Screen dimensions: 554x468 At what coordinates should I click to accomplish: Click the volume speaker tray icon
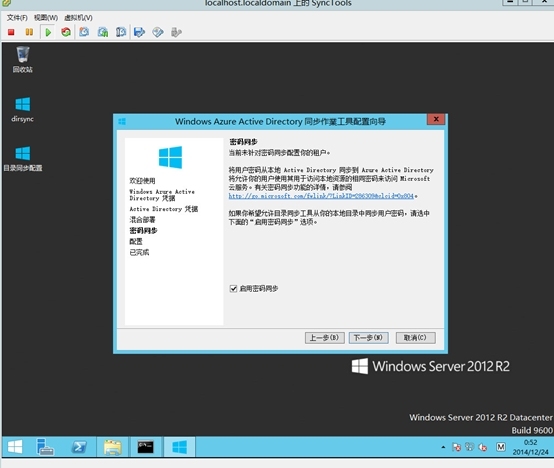coord(483,447)
